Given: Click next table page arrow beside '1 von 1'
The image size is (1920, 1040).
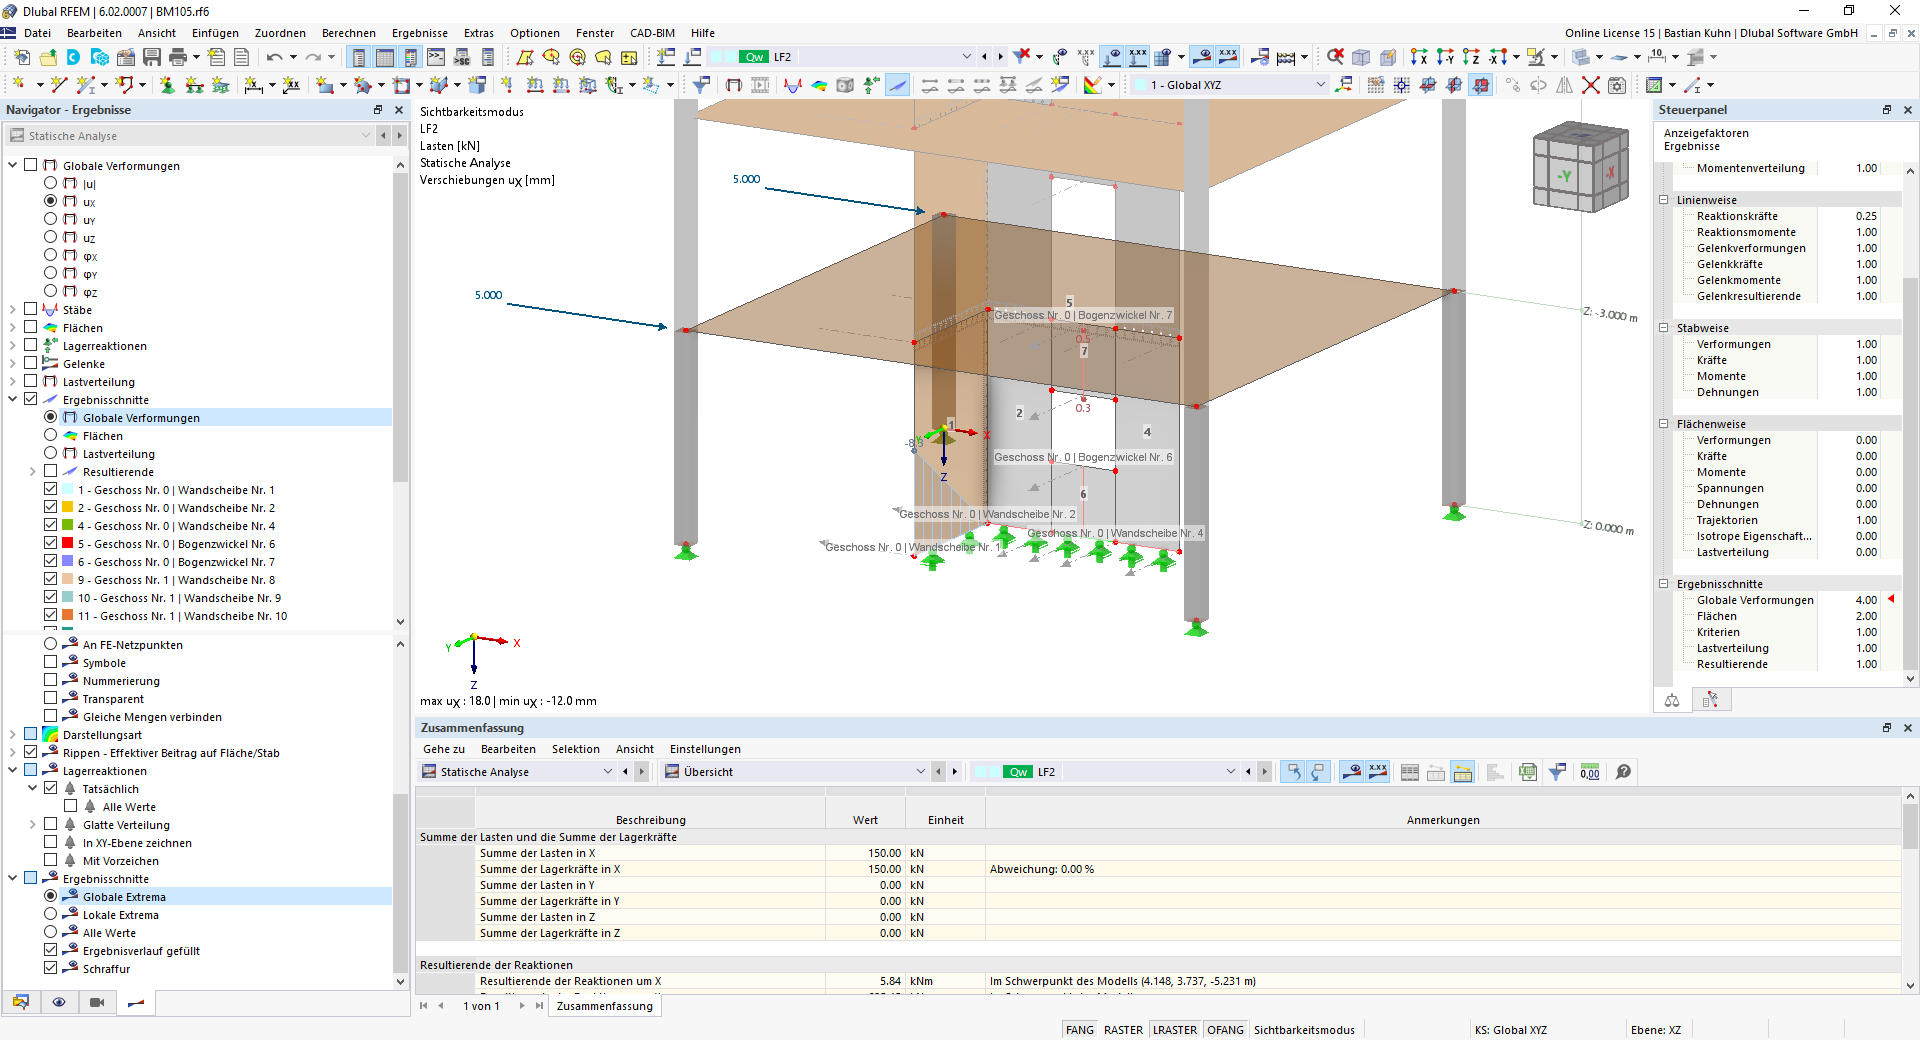Looking at the screenshot, I should click(522, 1006).
